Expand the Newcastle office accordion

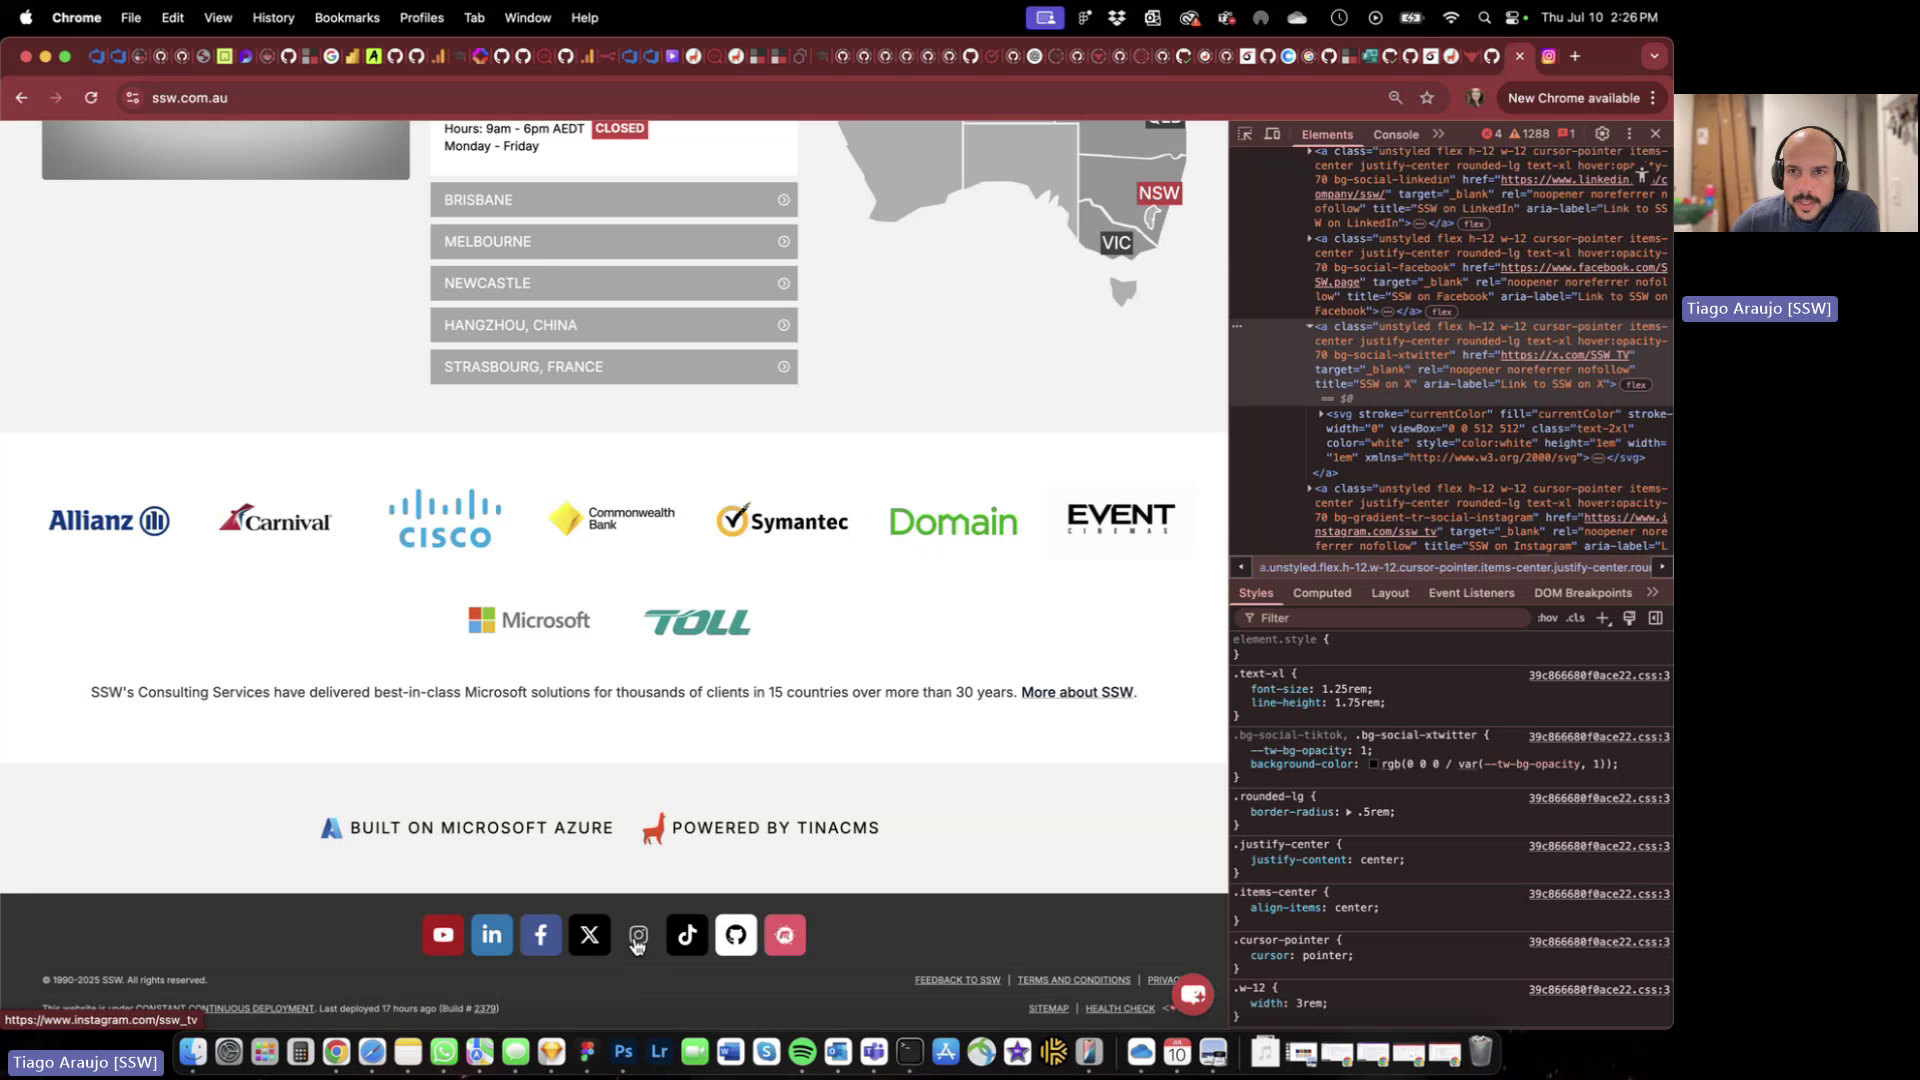point(614,284)
